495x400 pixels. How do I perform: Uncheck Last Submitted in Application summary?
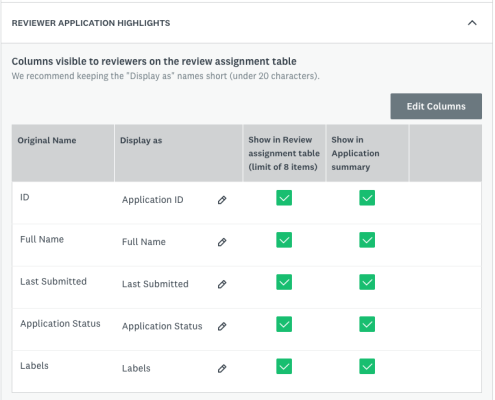click(367, 282)
